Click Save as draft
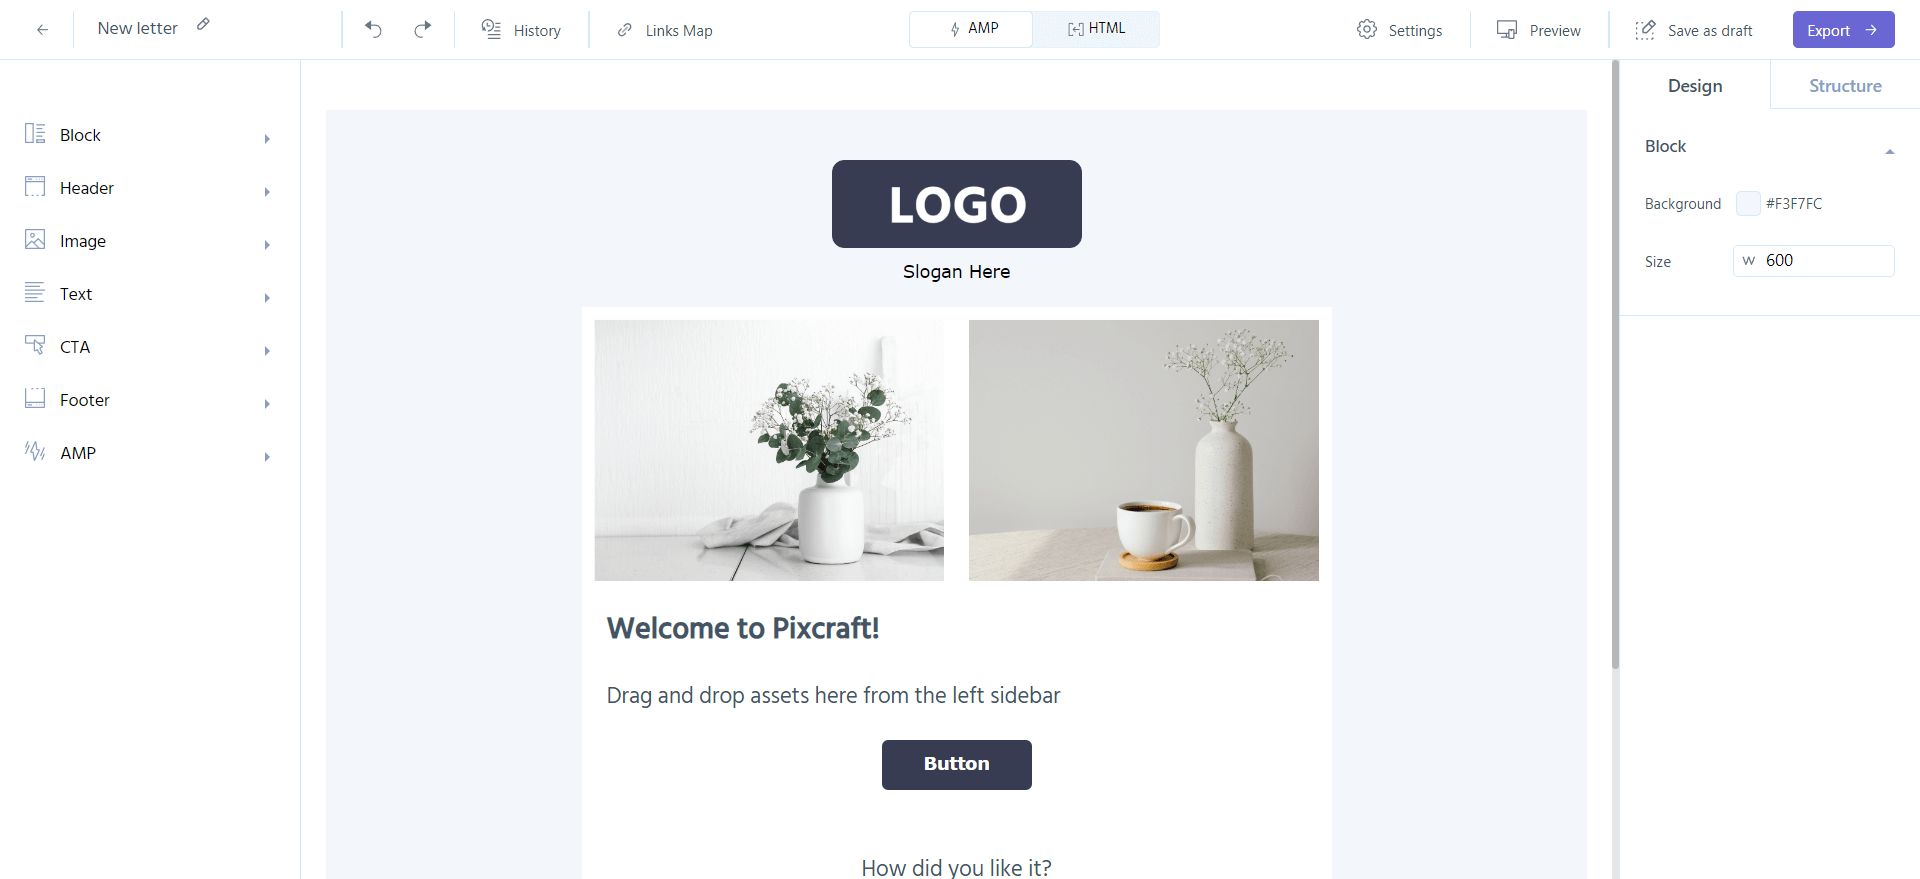 point(1694,30)
